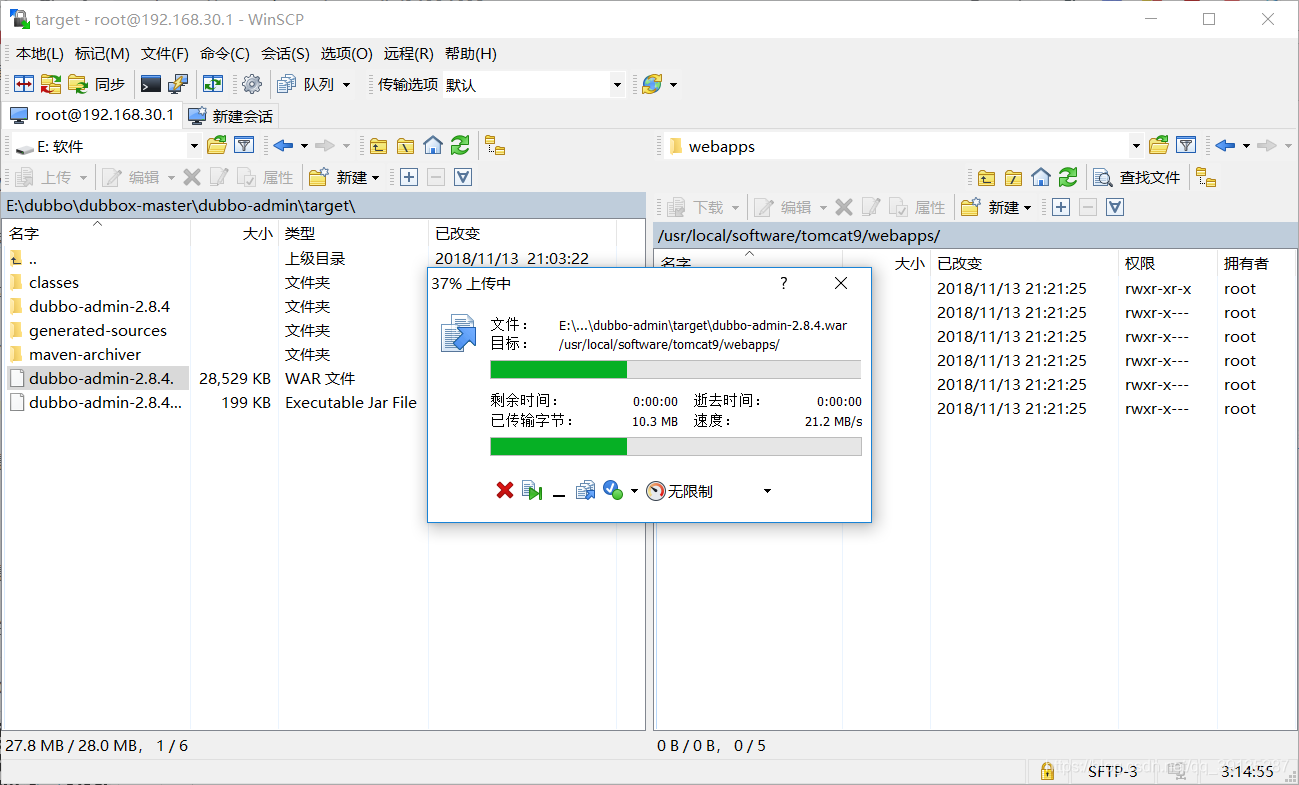Toggle the remote directory tree icon
Screen dimensions: 1299x785
(x=1207, y=177)
